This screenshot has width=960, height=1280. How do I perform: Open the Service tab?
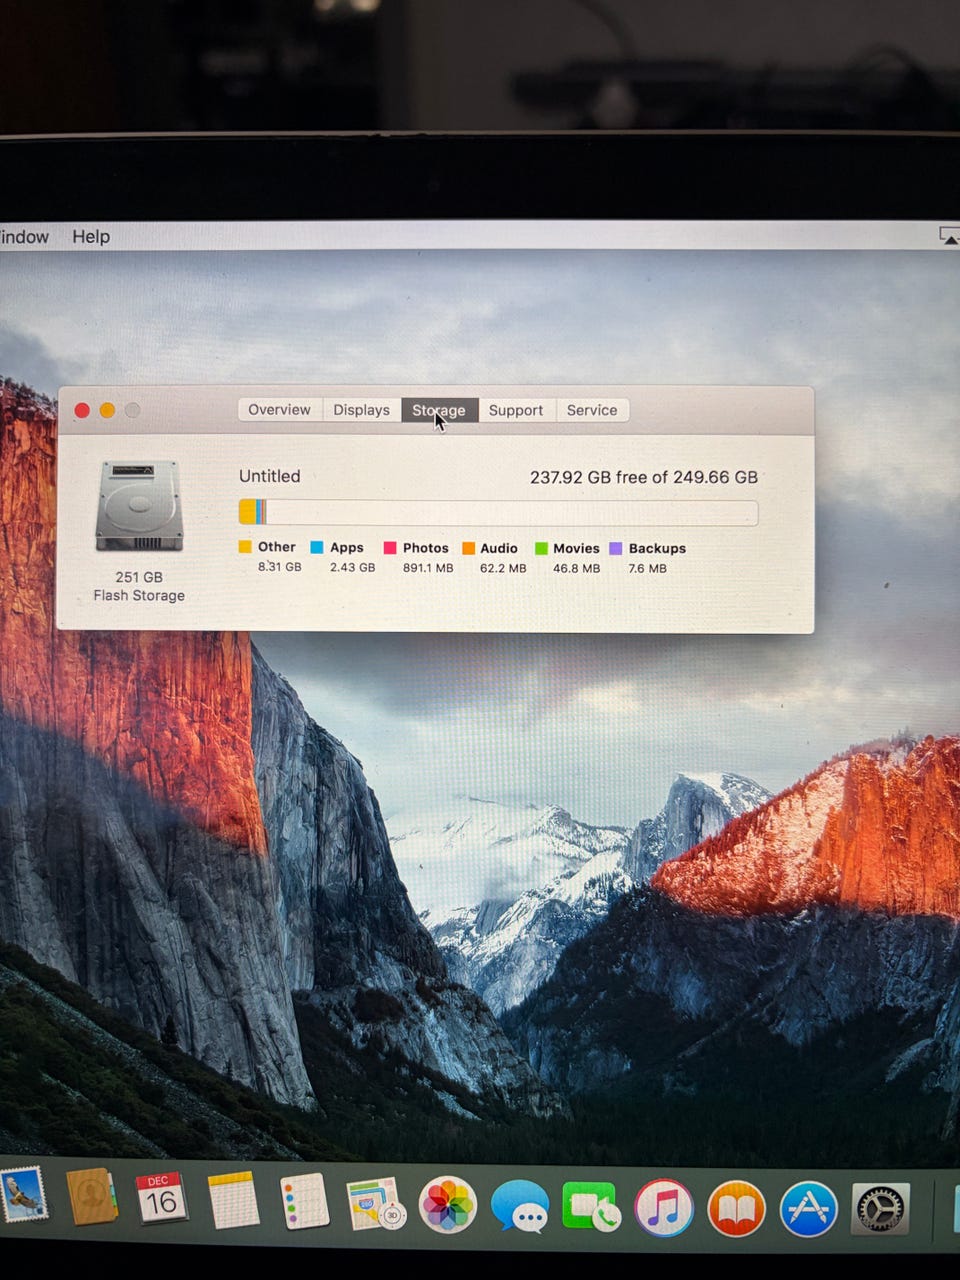(x=592, y=410)
